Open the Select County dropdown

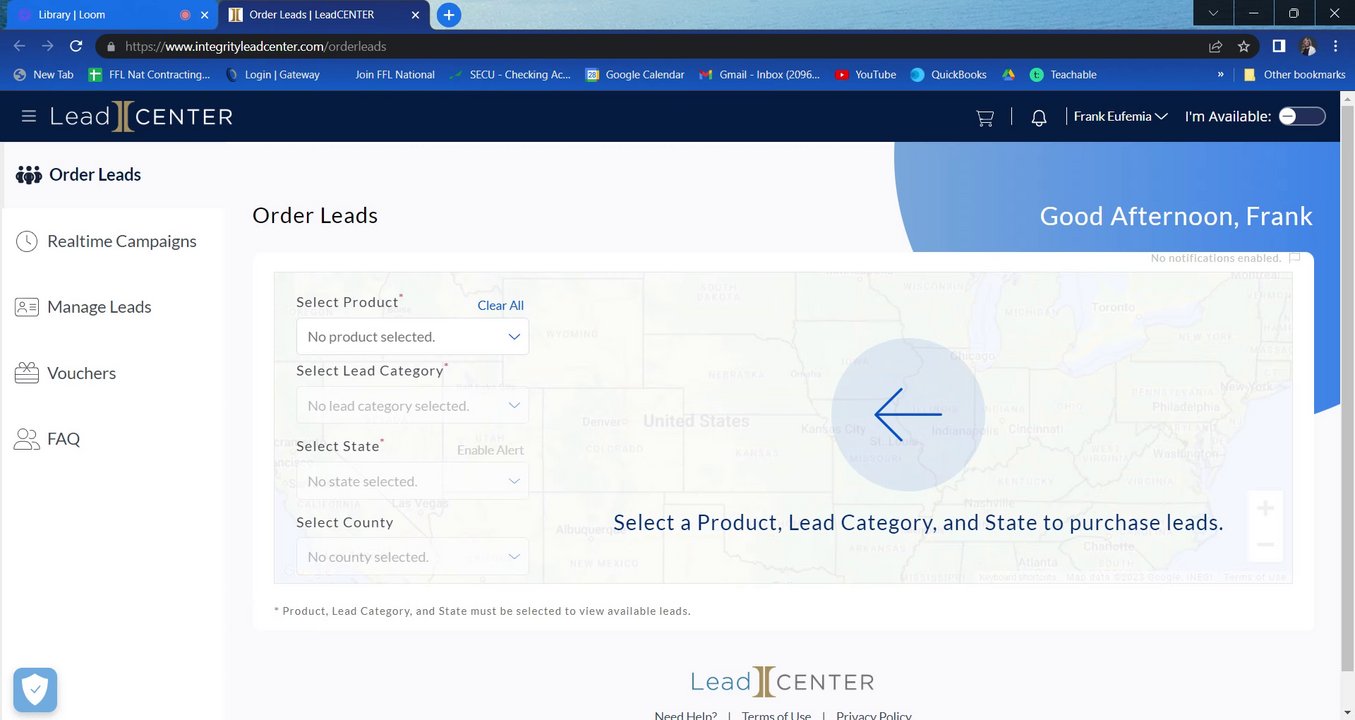pyautogui.click(x=412, y=557)
